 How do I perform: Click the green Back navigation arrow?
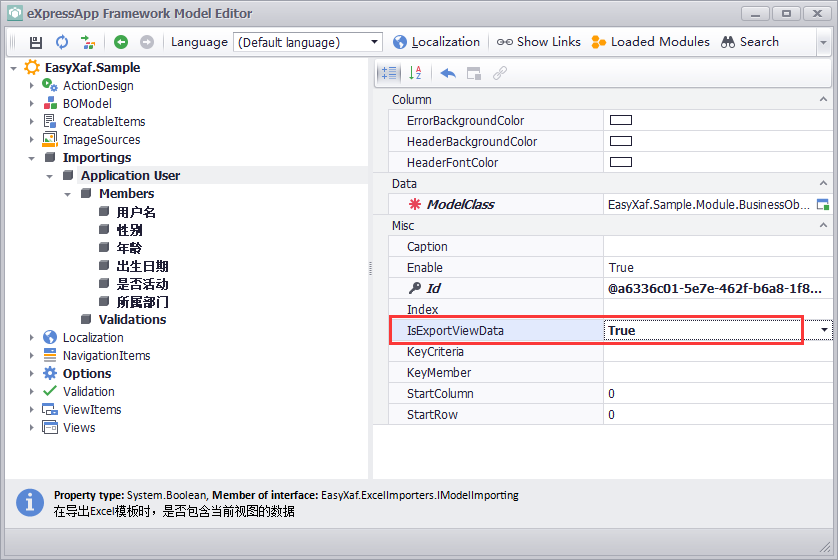[120, 42]
